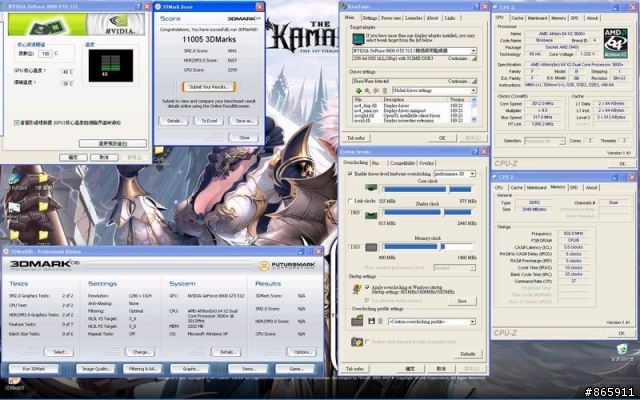Image resolution: width=640 pixels, height=400 pixels.
Task: Open the Fan tab in System tweaks
Action: click(x=376, y=163)
